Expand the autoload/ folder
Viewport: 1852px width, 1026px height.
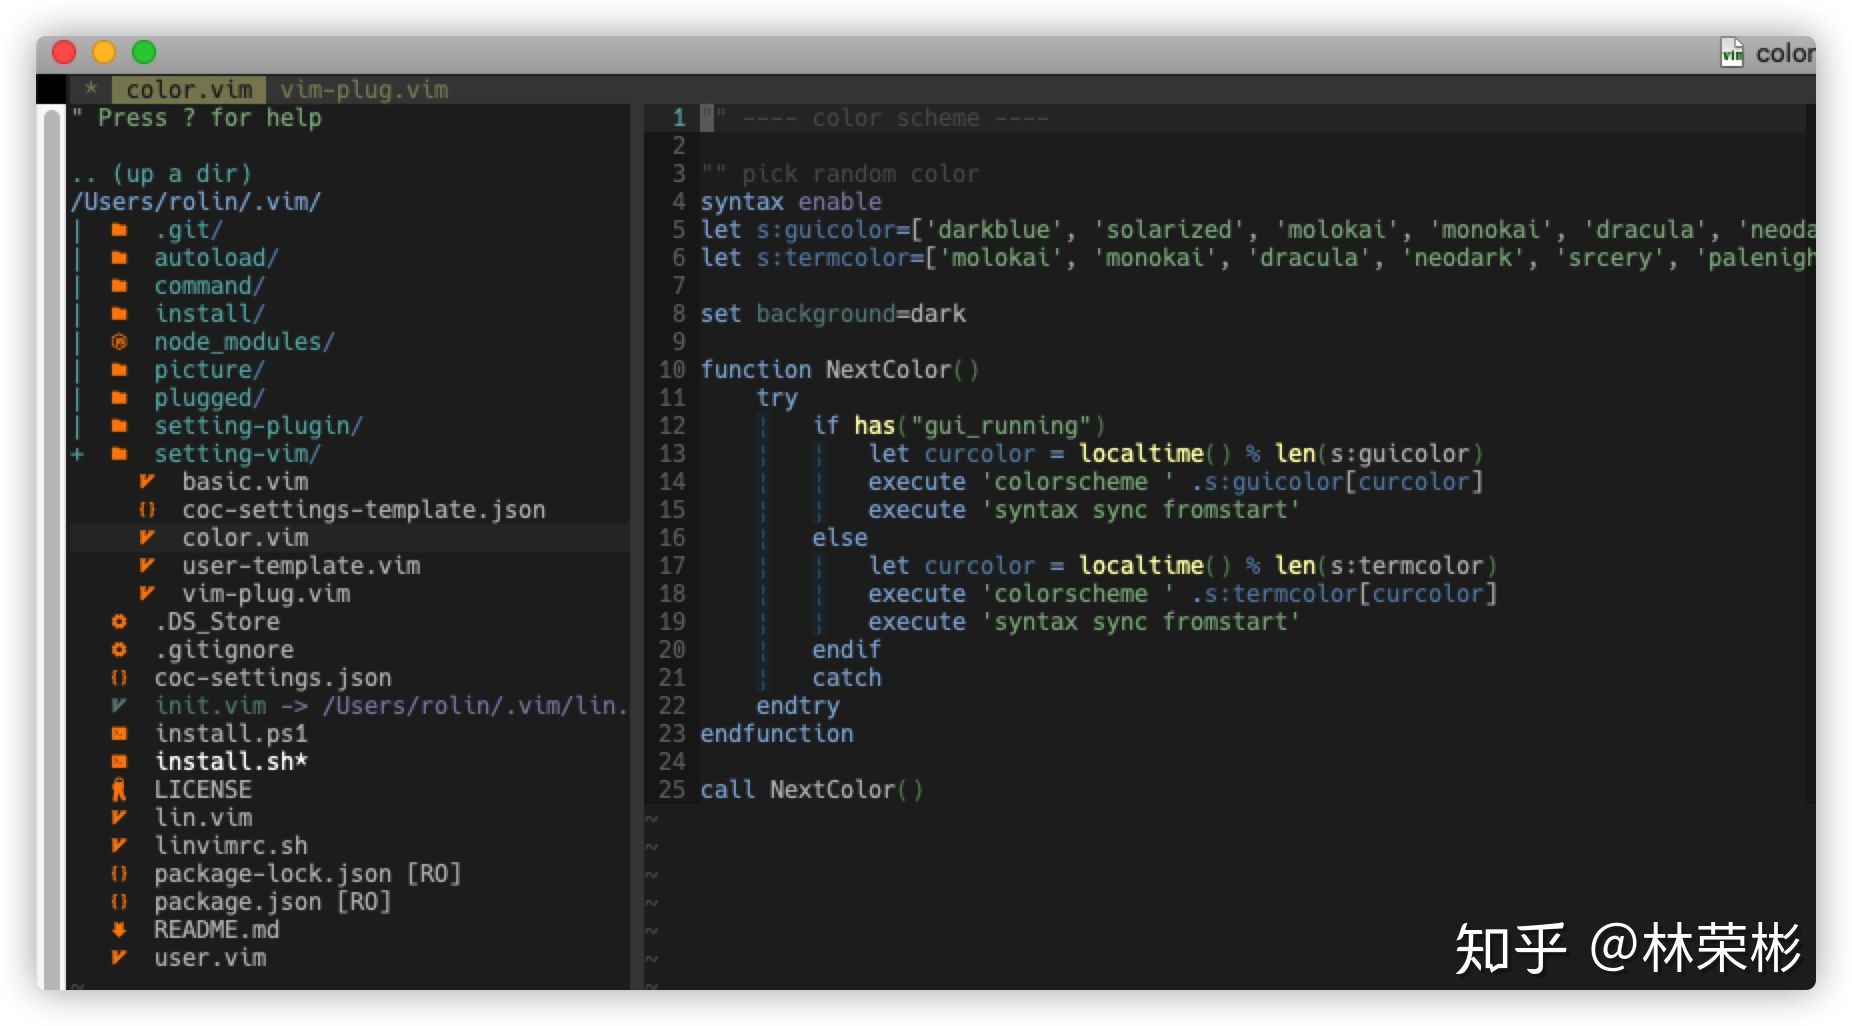215,258
